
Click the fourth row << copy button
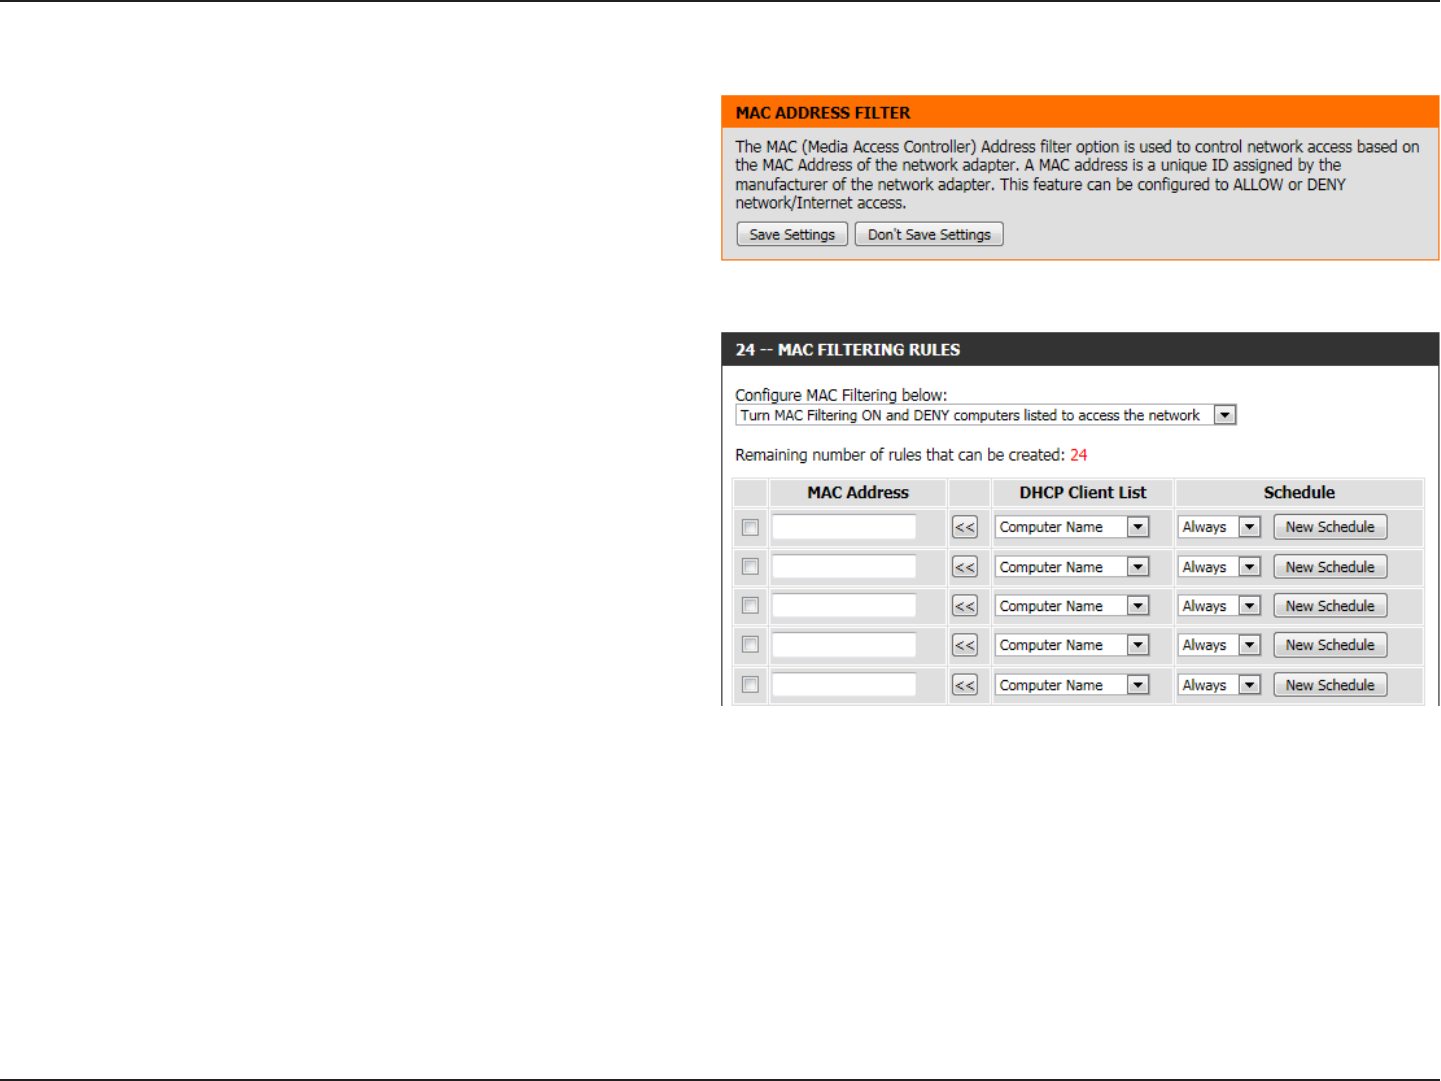965,645
